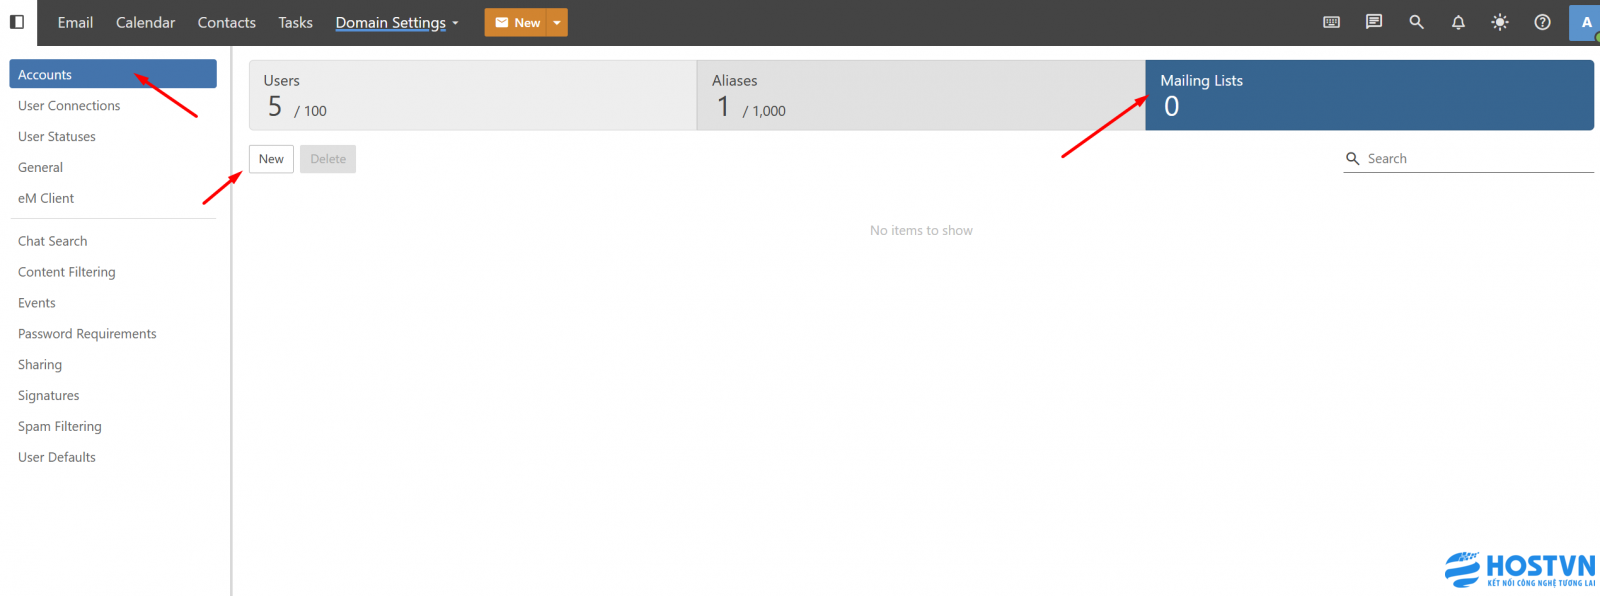Switch to the Aliases tab
The height and width of the screenshot is (596, 1600).
click(x=920, y=95)
